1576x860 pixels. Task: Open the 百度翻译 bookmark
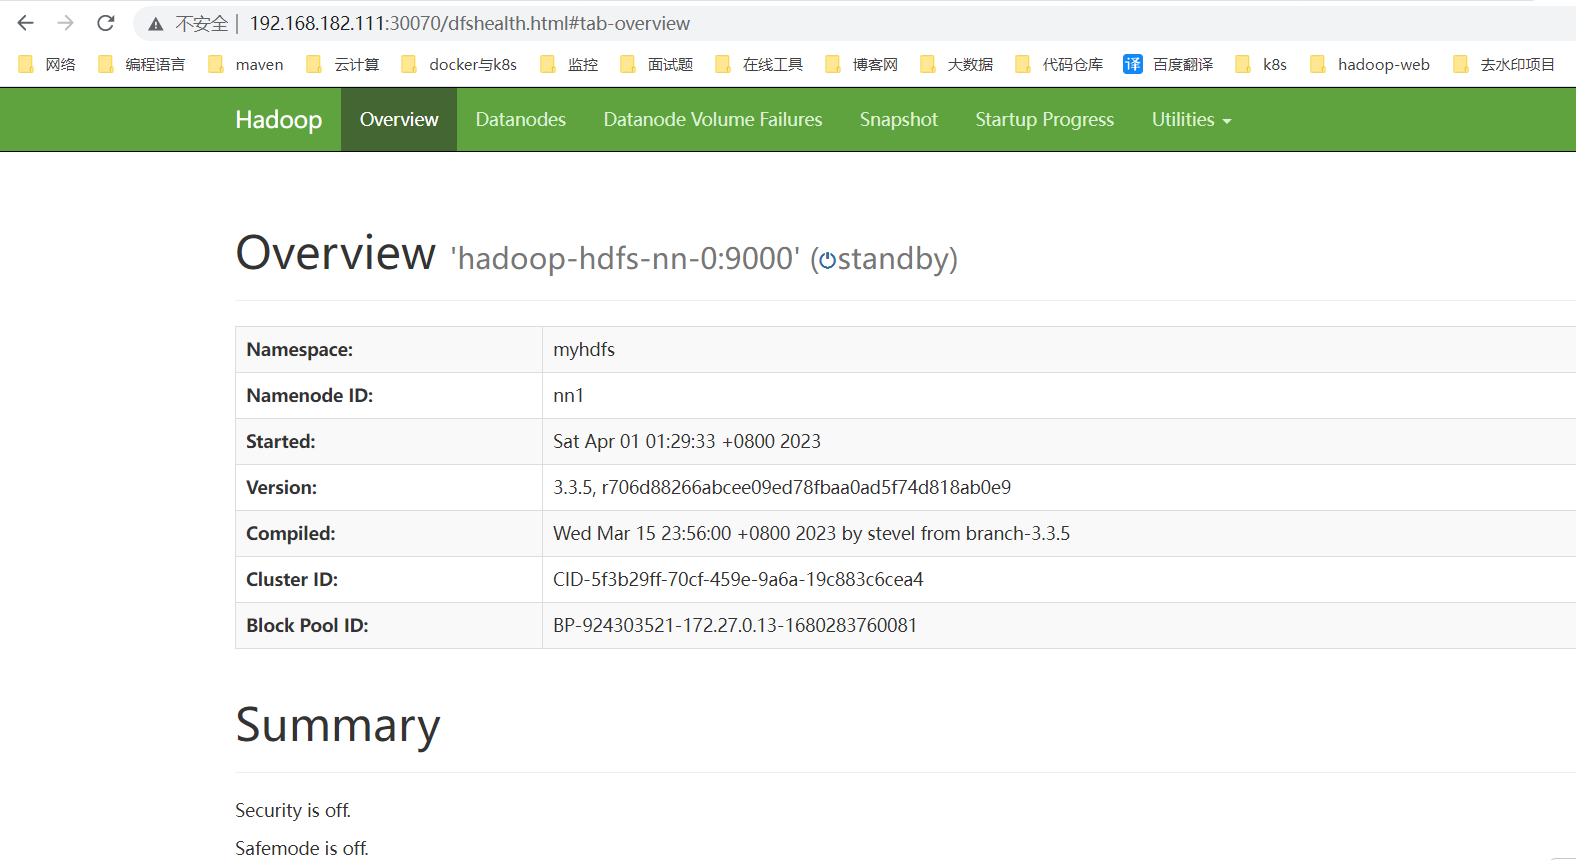click(1168, 64)
